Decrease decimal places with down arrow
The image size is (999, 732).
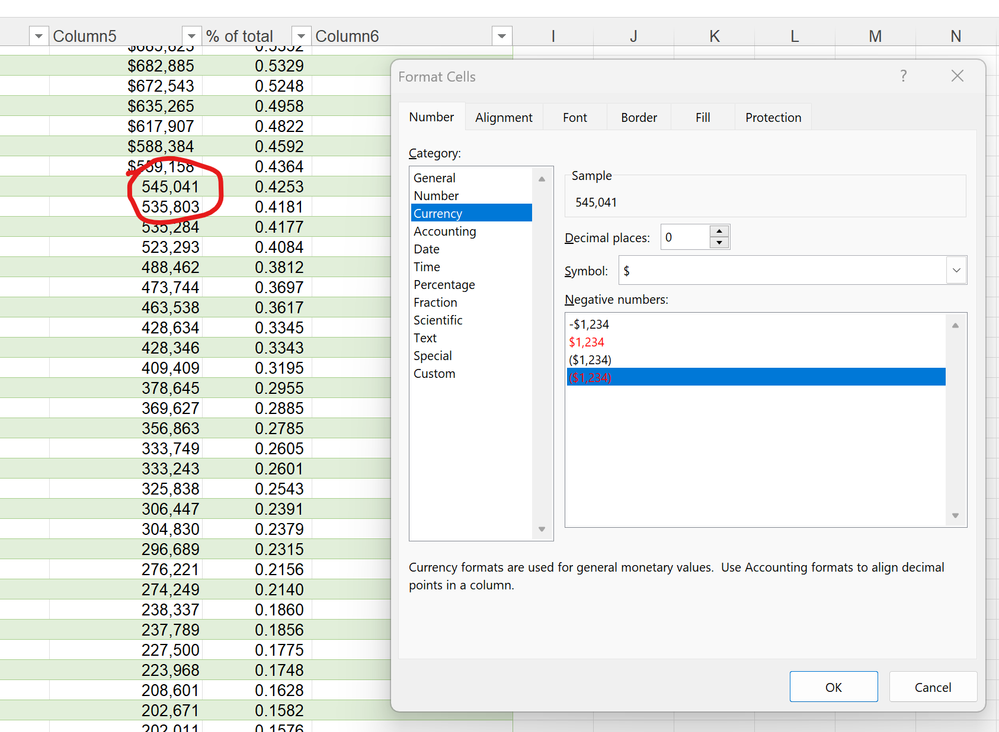[719, 243]
